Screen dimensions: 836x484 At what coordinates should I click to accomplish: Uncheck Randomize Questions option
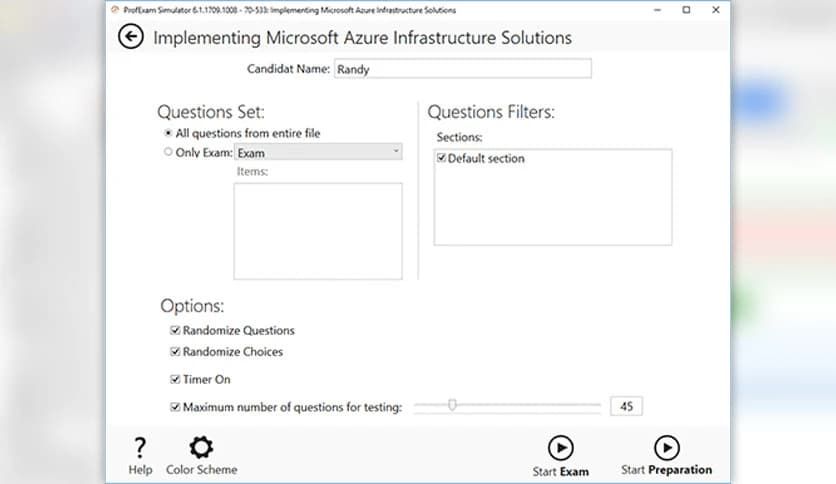tap(175, 331)
